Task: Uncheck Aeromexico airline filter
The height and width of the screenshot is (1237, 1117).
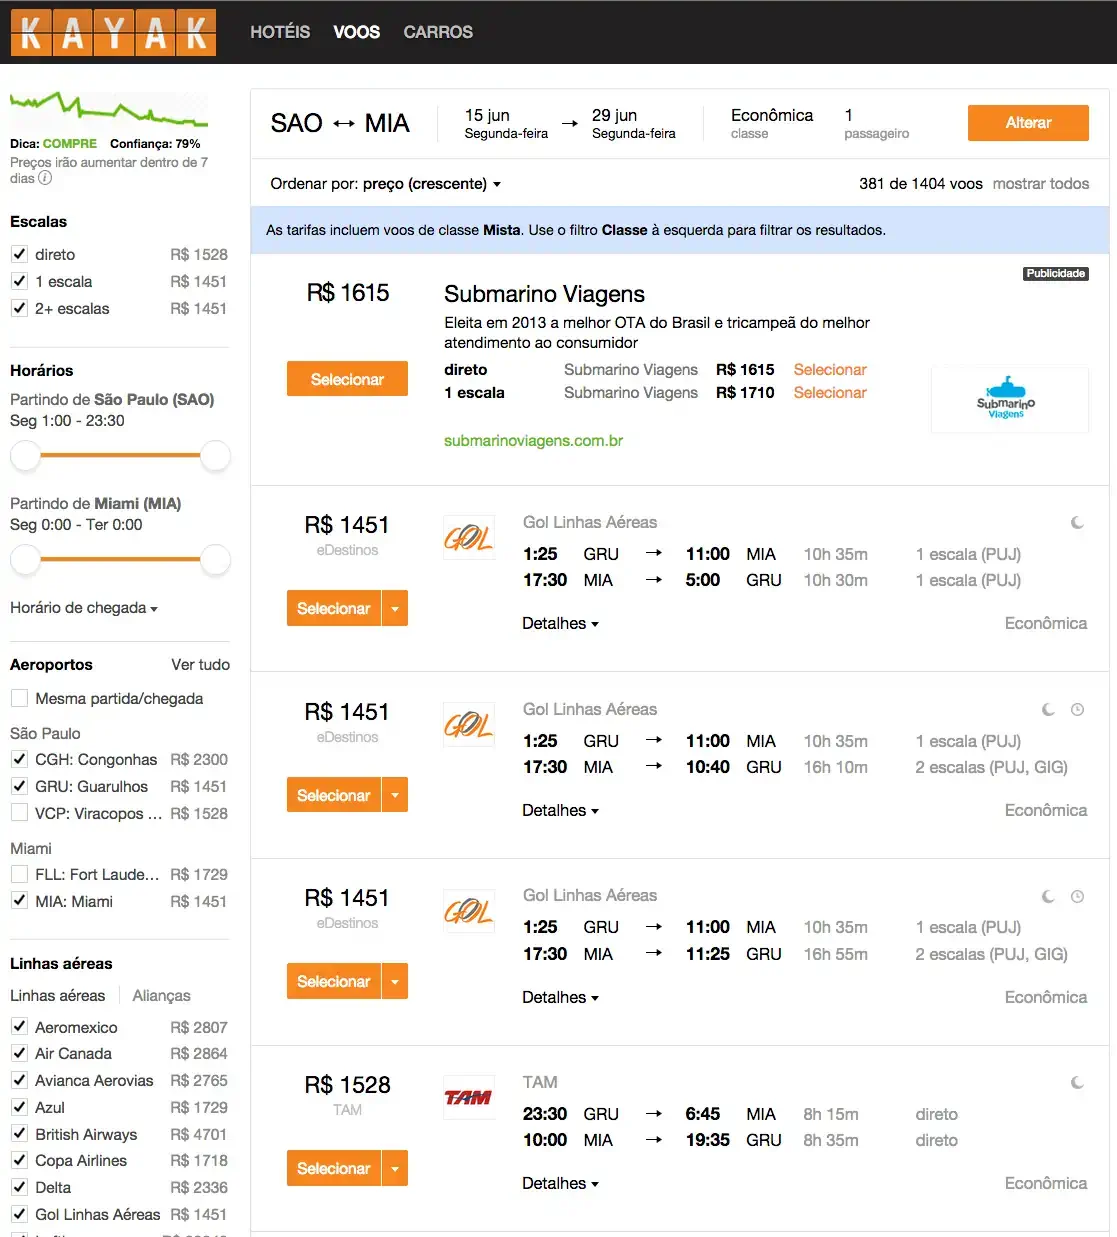Action: tap(19, 1027)
